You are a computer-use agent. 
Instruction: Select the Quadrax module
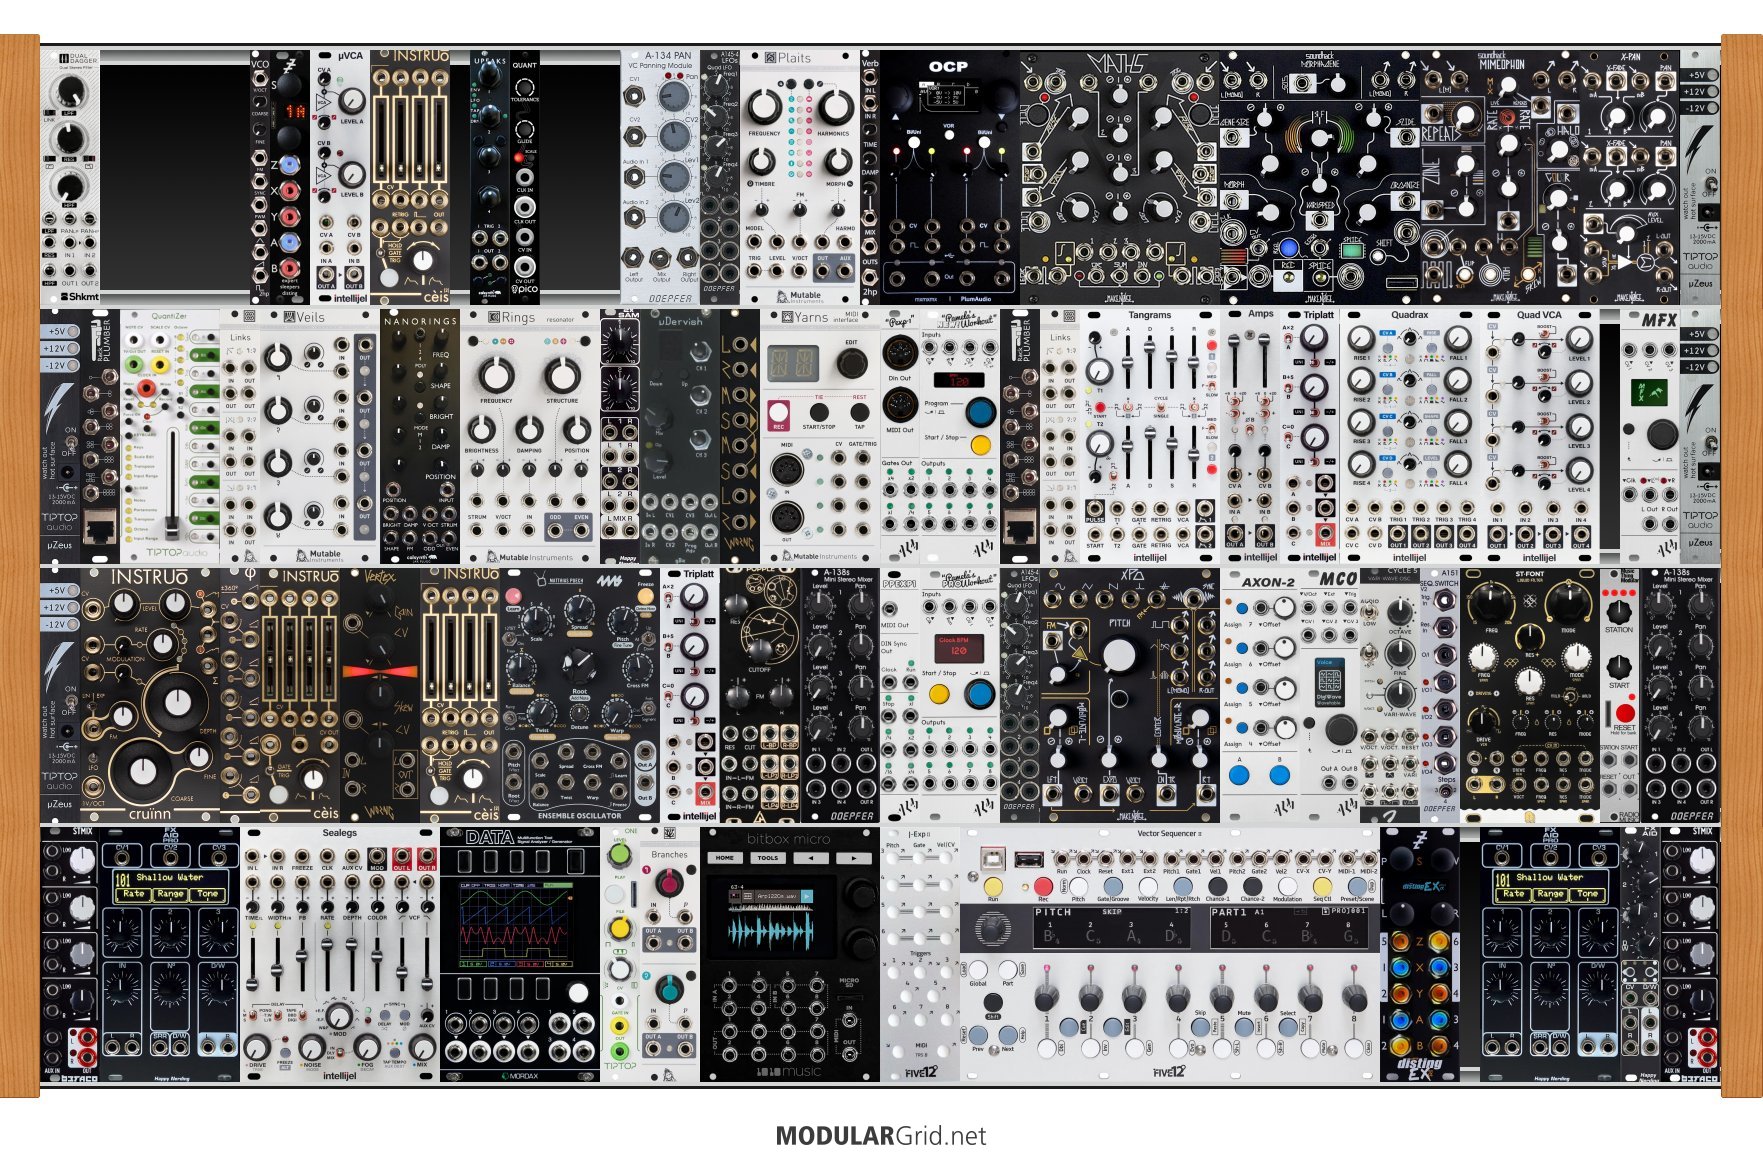coord(1409,436)
